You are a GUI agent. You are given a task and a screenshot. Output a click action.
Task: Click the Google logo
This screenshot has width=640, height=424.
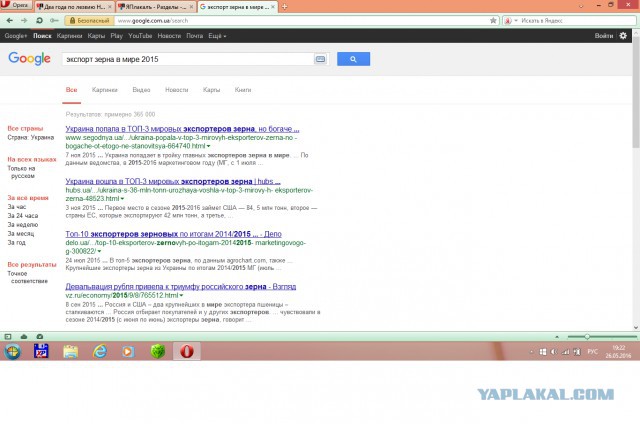click(29, 59)
